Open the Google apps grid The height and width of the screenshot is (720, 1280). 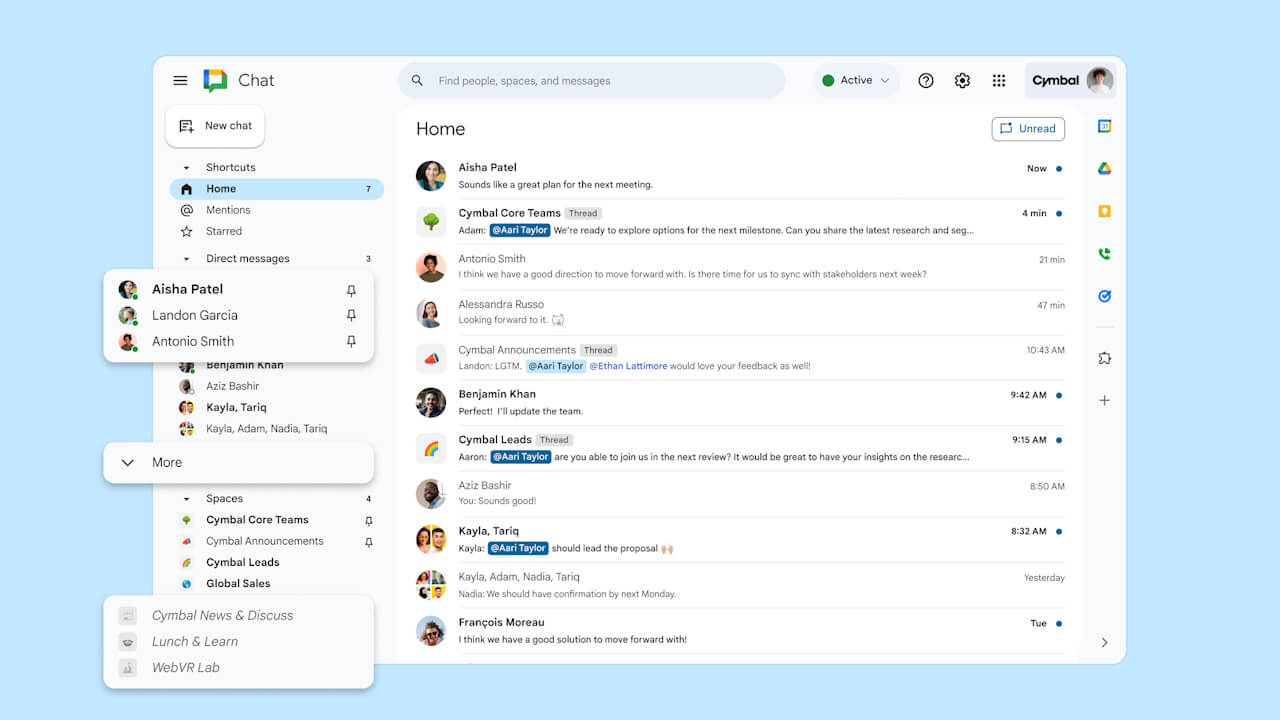tap(998, 80)
